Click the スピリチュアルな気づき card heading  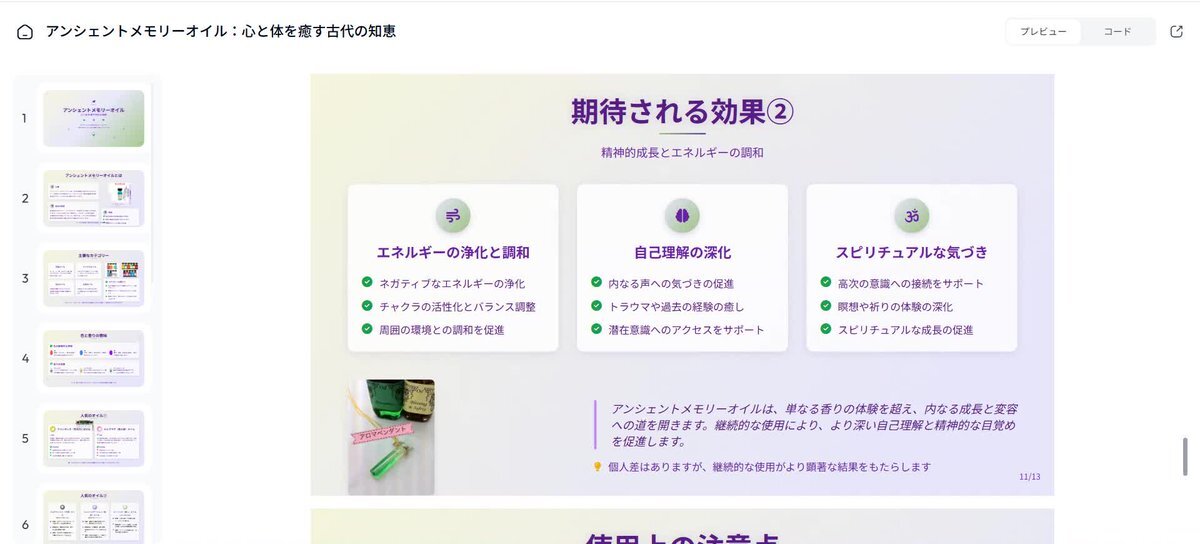tap(911, 252)
